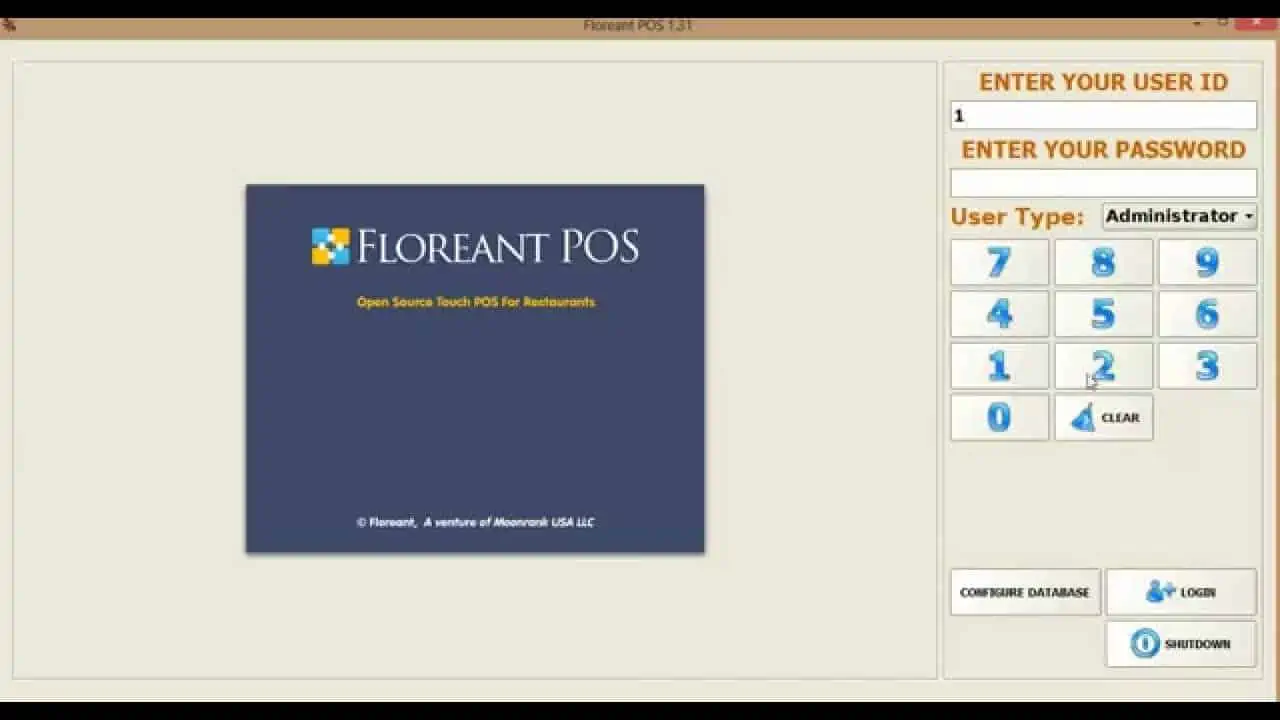Image resolution: width=1280 pixels, height=720 pixels.
Task: Tap keypad digit 5
Action: click(x=1103, y=314)
